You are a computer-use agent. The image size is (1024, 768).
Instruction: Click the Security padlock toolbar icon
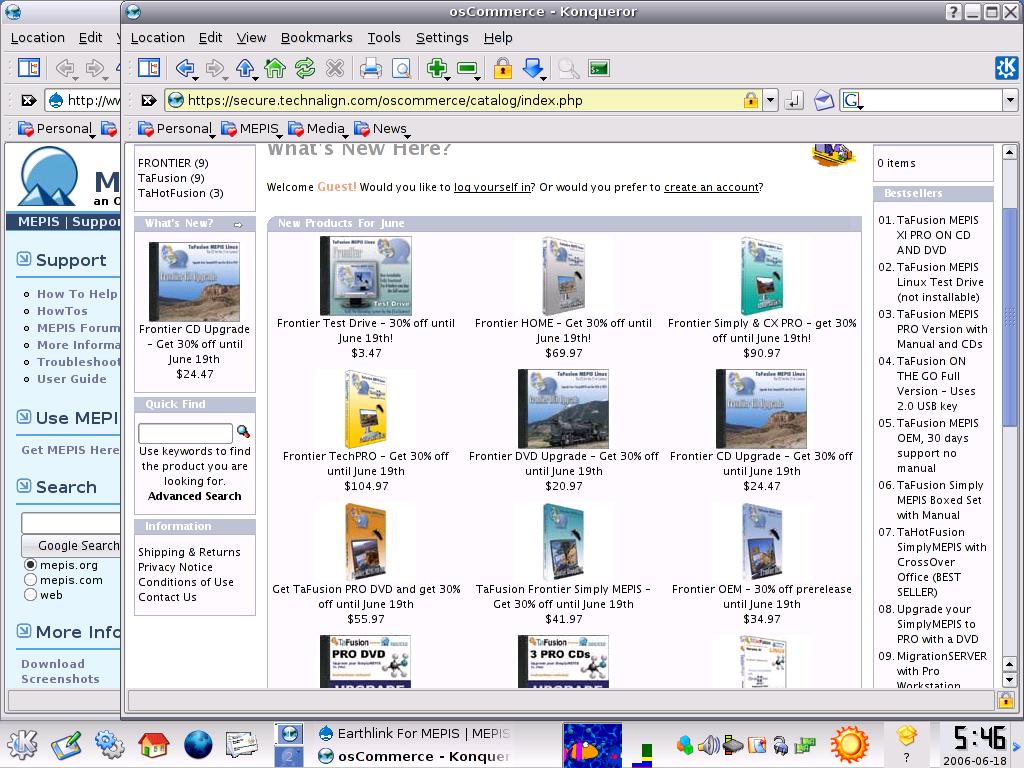pos(502,68)
